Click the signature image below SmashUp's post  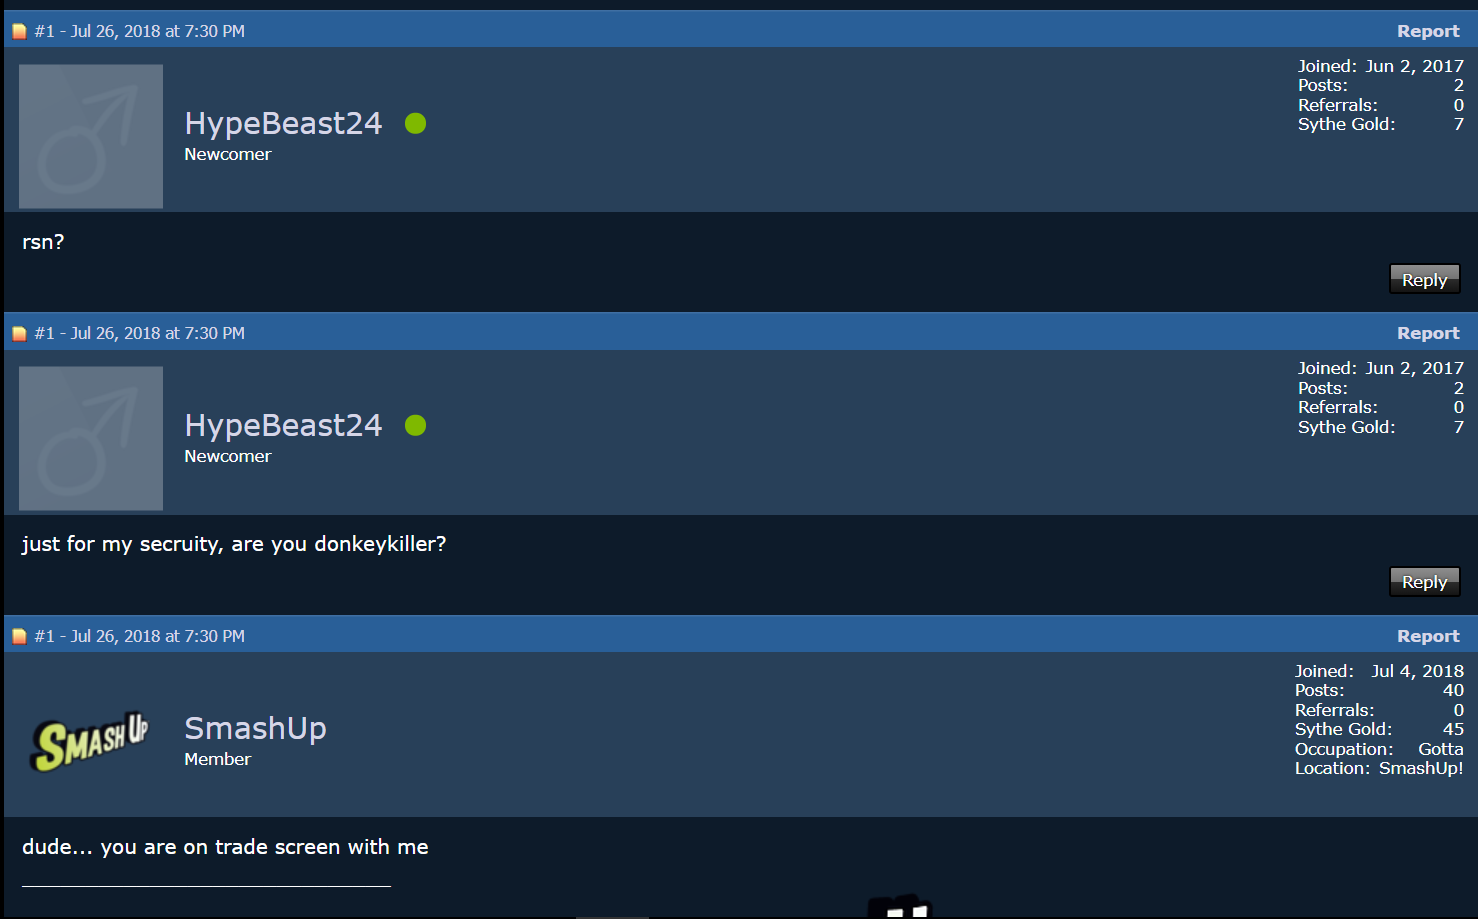point(900,906)
